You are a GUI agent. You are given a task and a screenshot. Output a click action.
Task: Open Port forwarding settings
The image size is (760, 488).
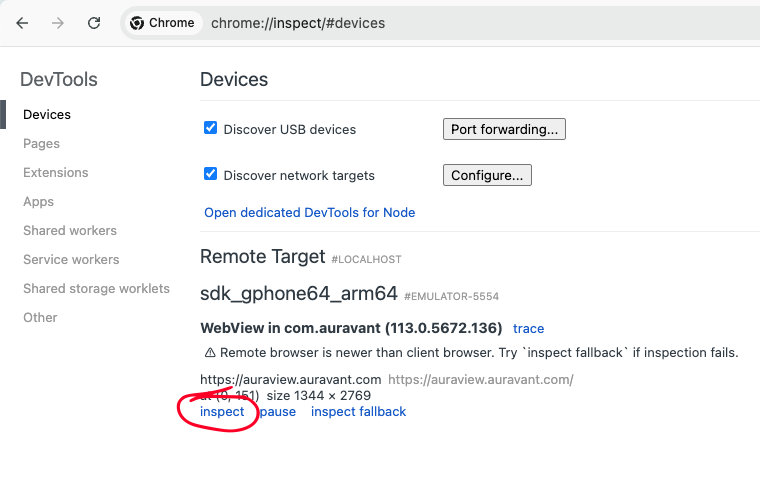pos(504,129)
